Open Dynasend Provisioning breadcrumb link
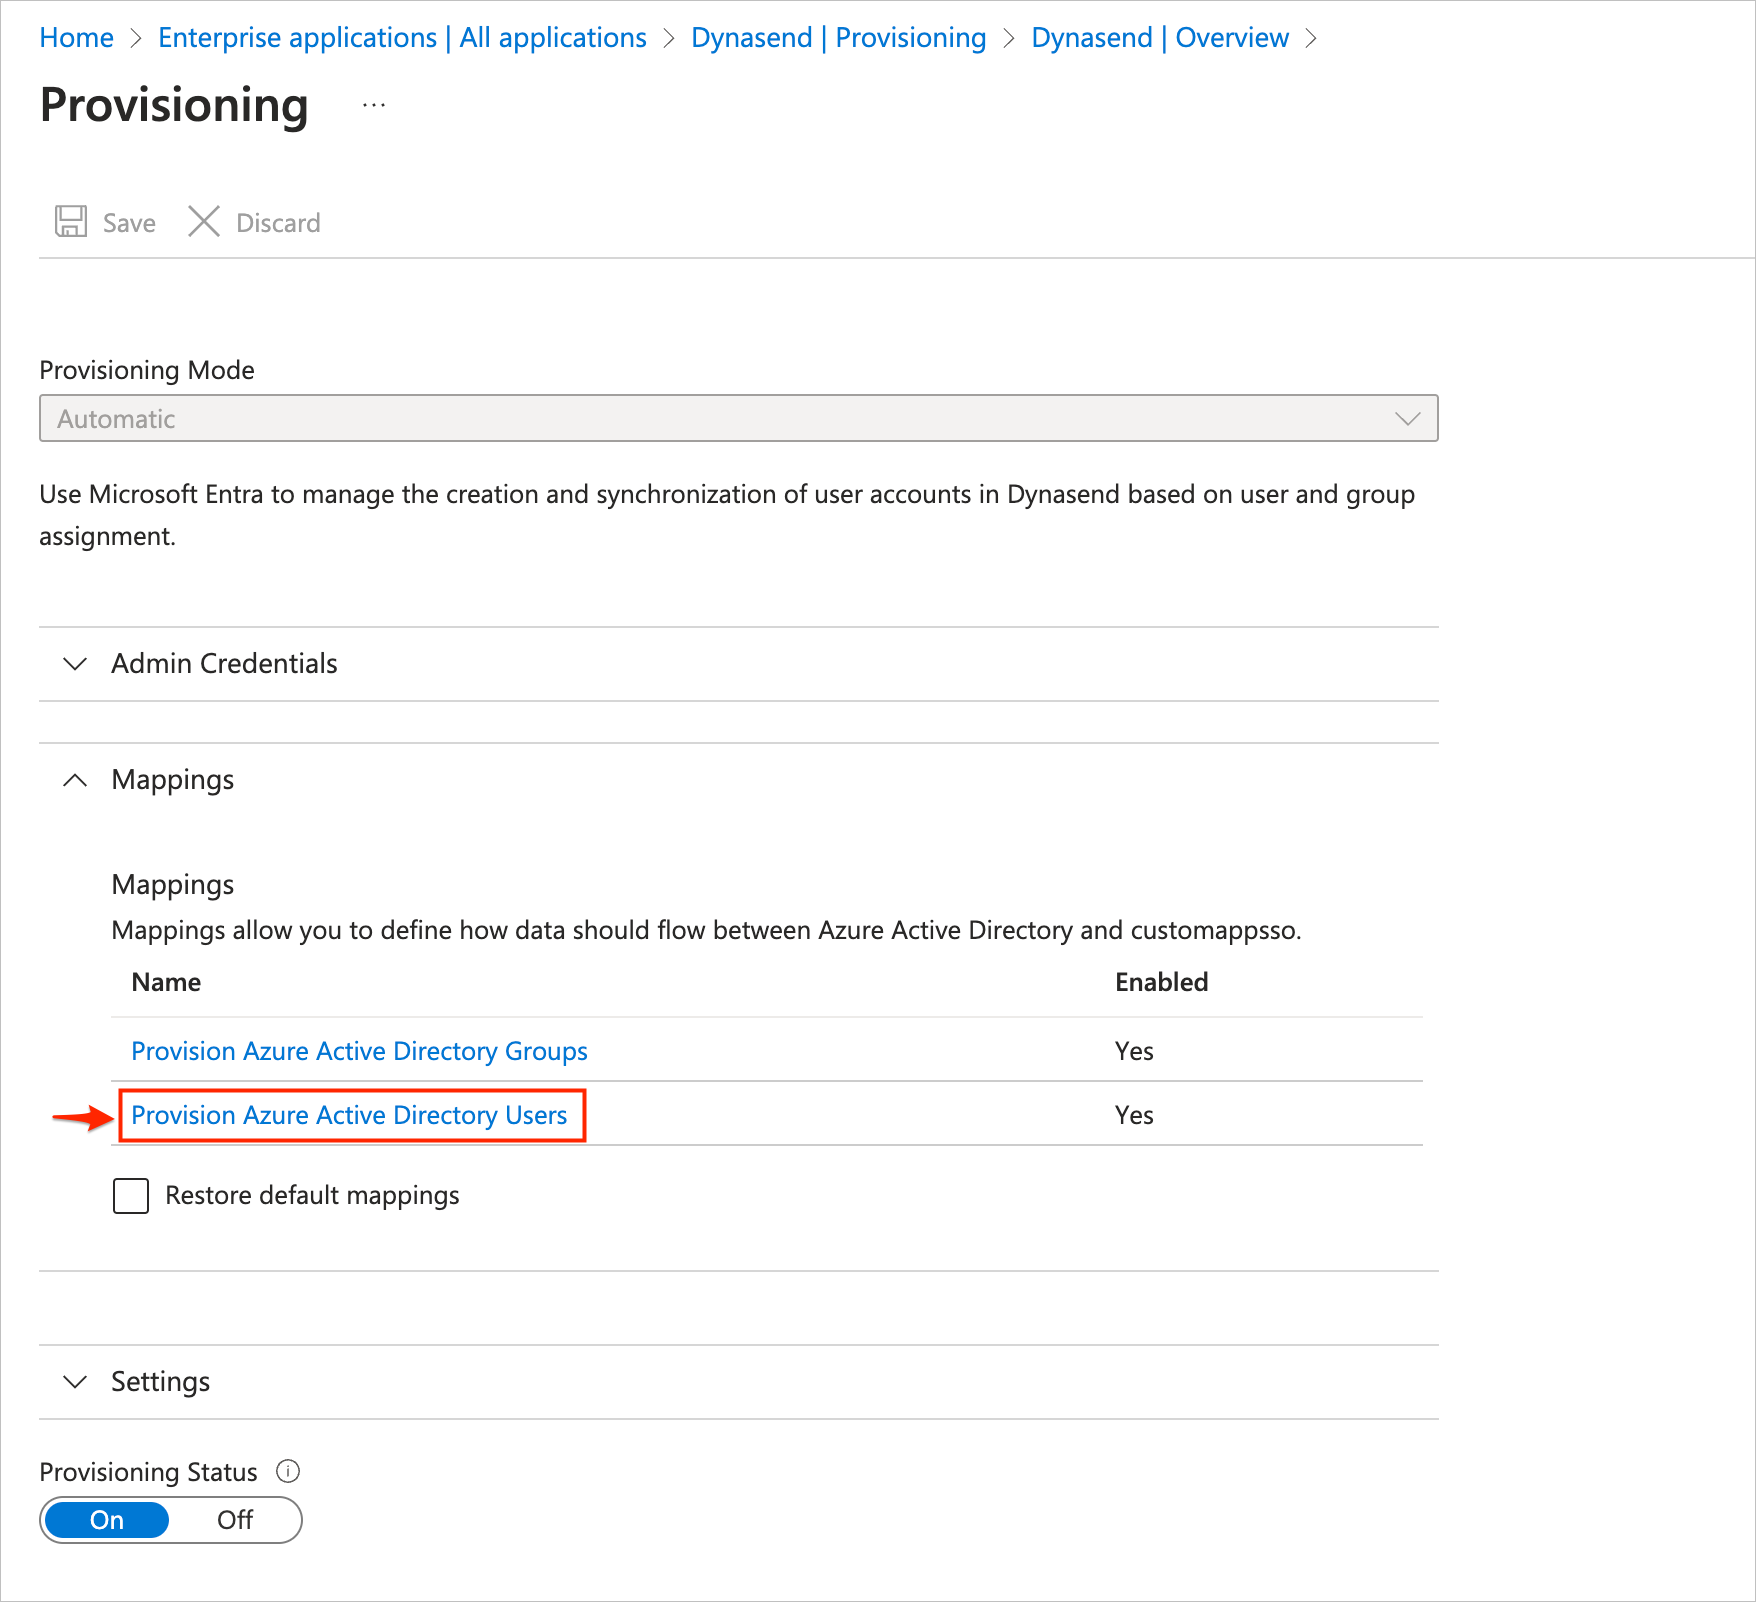The width and height of the screenshot is (1756, 1602). click(838, 38)
